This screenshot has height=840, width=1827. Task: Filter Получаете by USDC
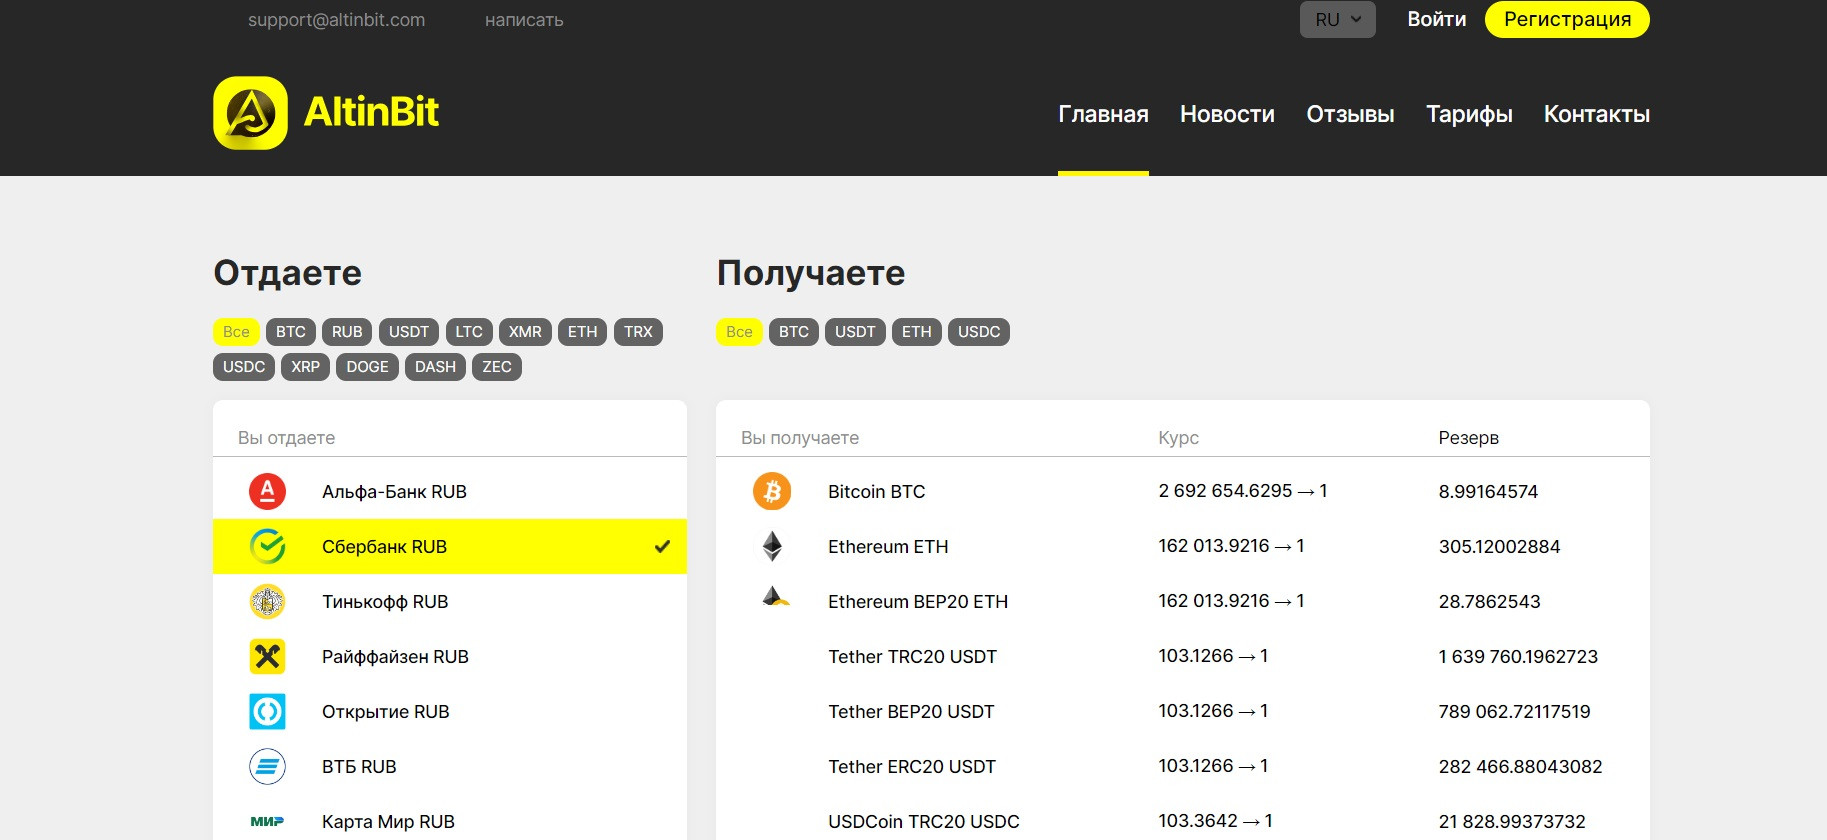coord(979,332)
